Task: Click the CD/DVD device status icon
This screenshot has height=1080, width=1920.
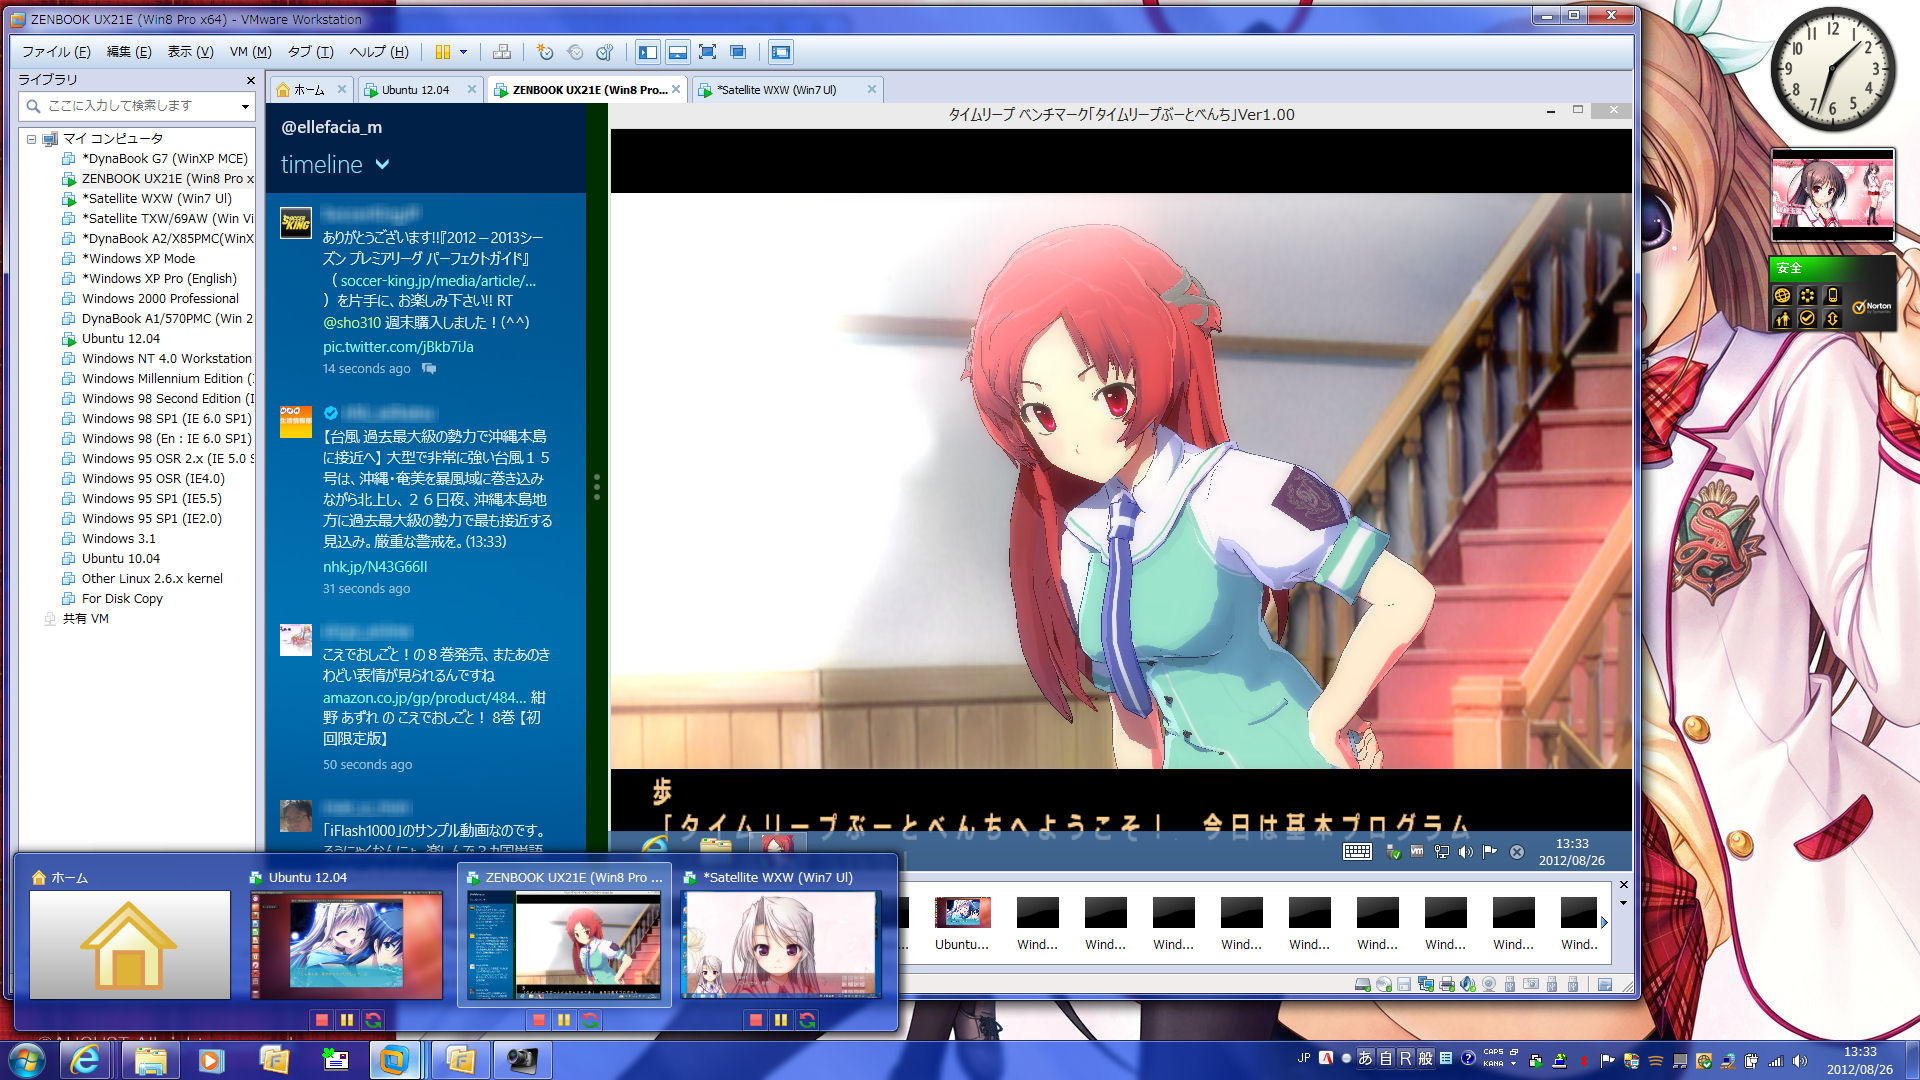Action: tap(1383, 985)
